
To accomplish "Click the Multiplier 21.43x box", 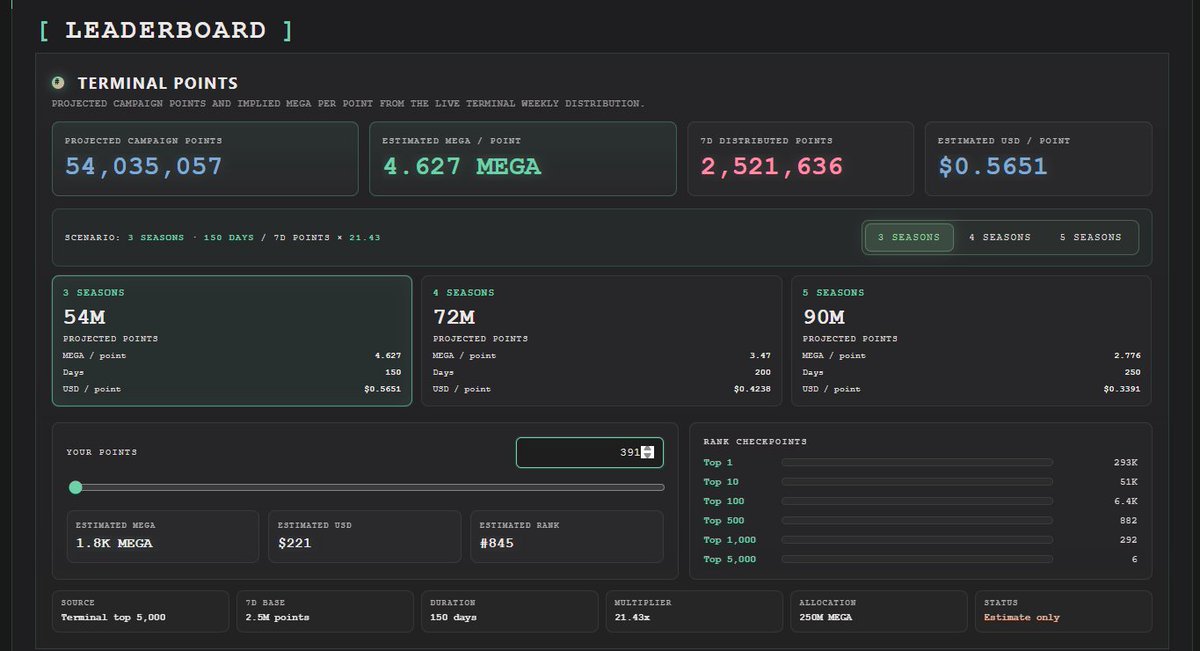I will coord(694,611).
